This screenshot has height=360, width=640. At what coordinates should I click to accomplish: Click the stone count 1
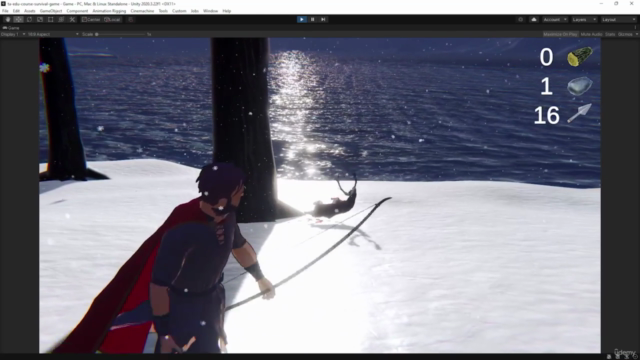pyautogui.click(x=547, y=87)
